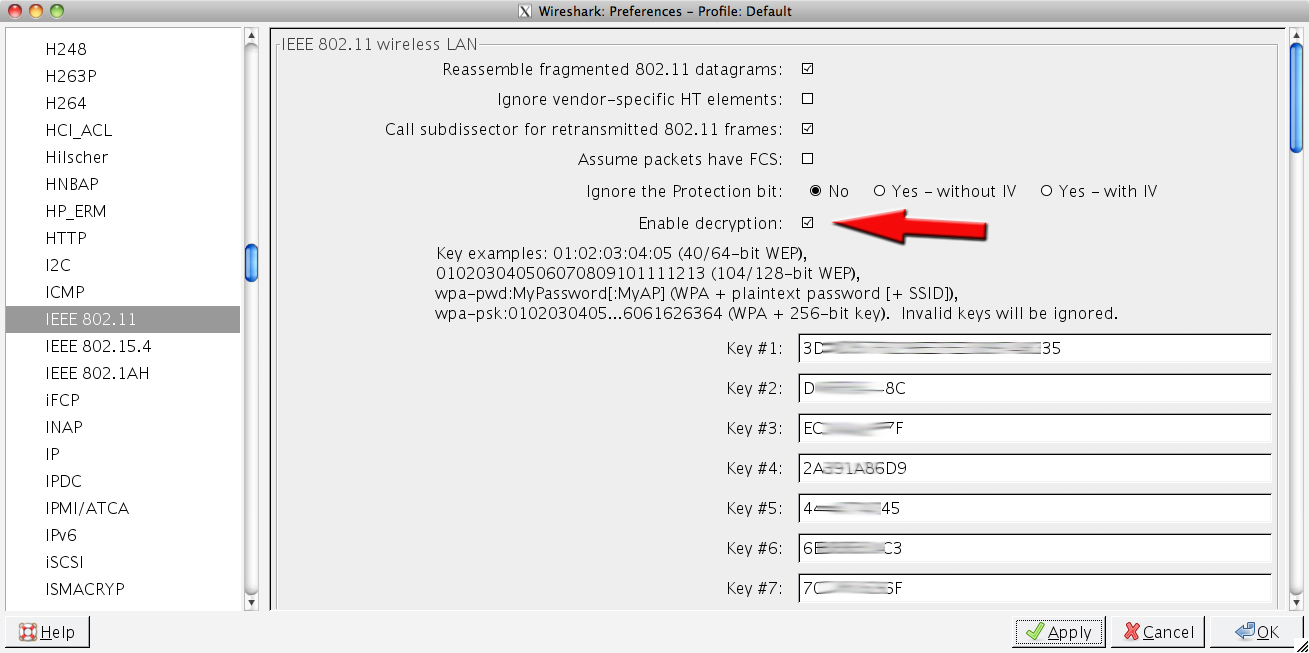Click the Key #1 input field
This screenshot has height=653, width=1309.
[x=1035, y=348]
